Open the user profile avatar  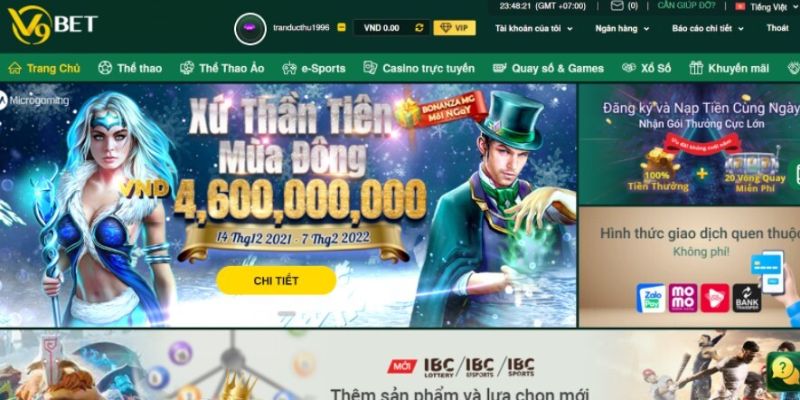tap(250, 29)
